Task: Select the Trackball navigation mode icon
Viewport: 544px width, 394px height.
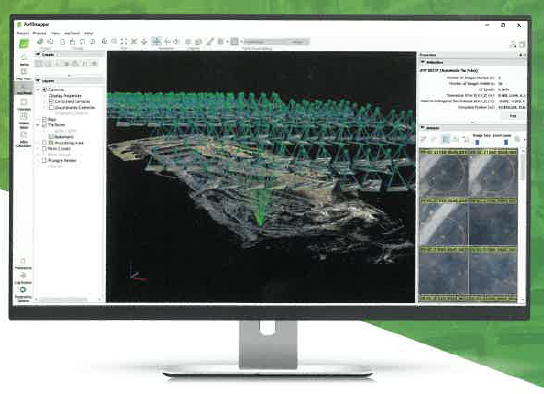Action: point(167,42)
